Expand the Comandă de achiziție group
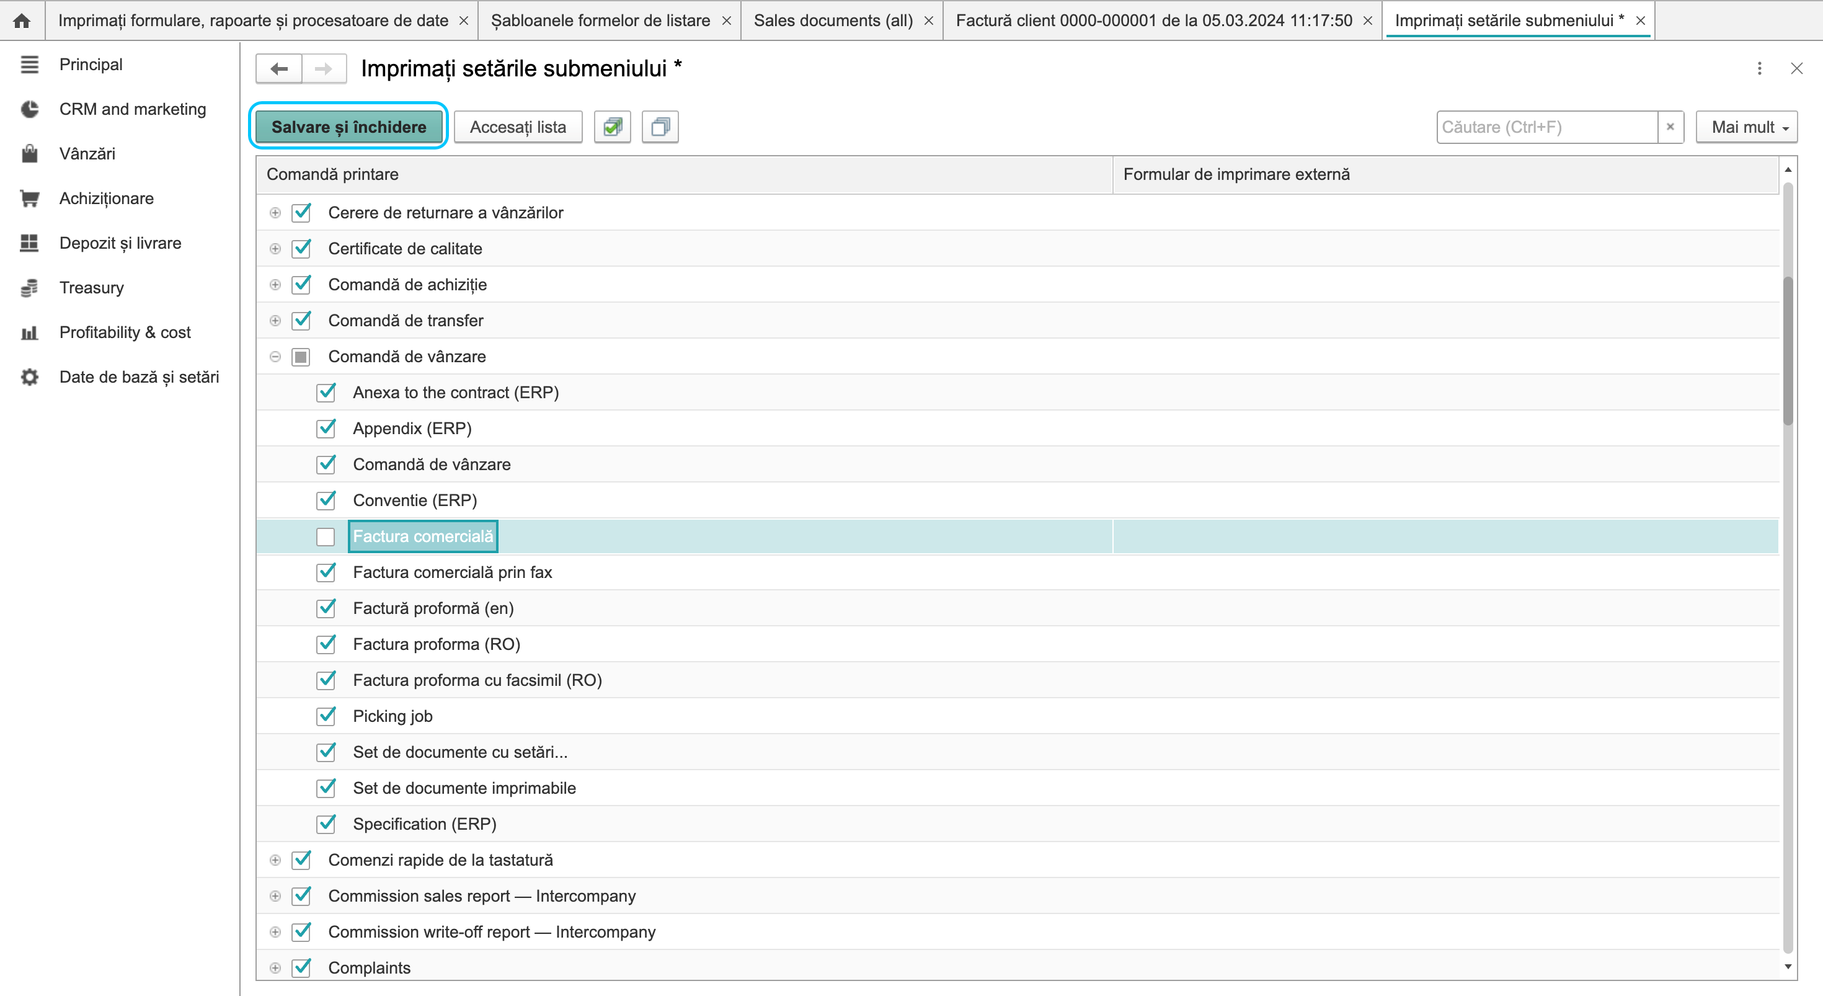This screenshot has height=996, width=1823. (x=275, y=285)
